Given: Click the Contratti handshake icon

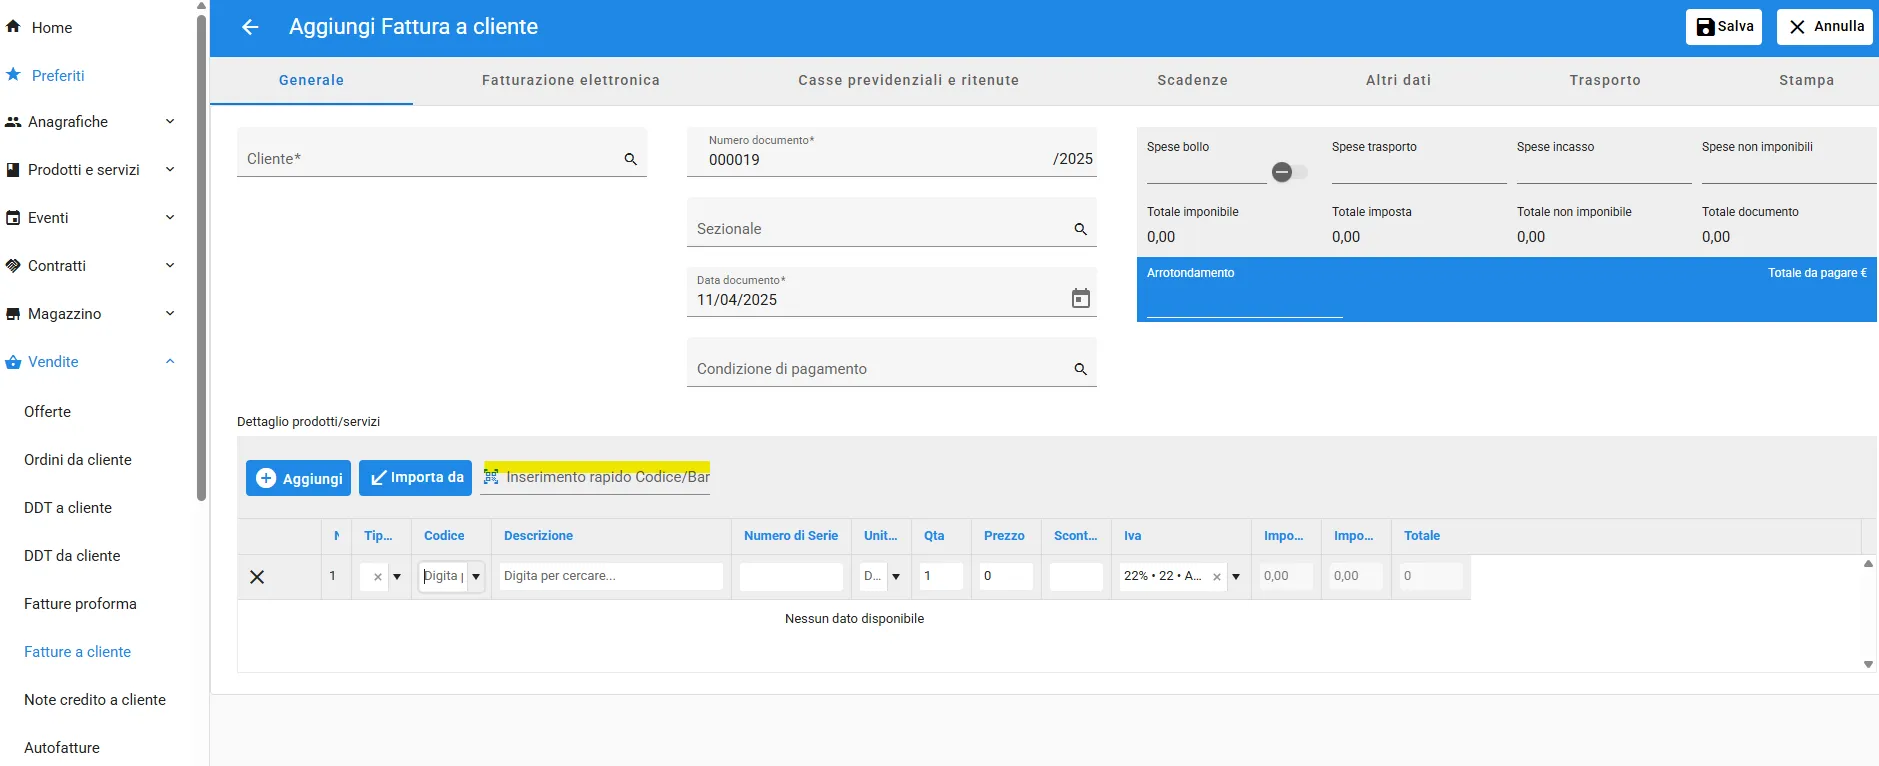Looking at the screenshot, I should click(13, 266).
